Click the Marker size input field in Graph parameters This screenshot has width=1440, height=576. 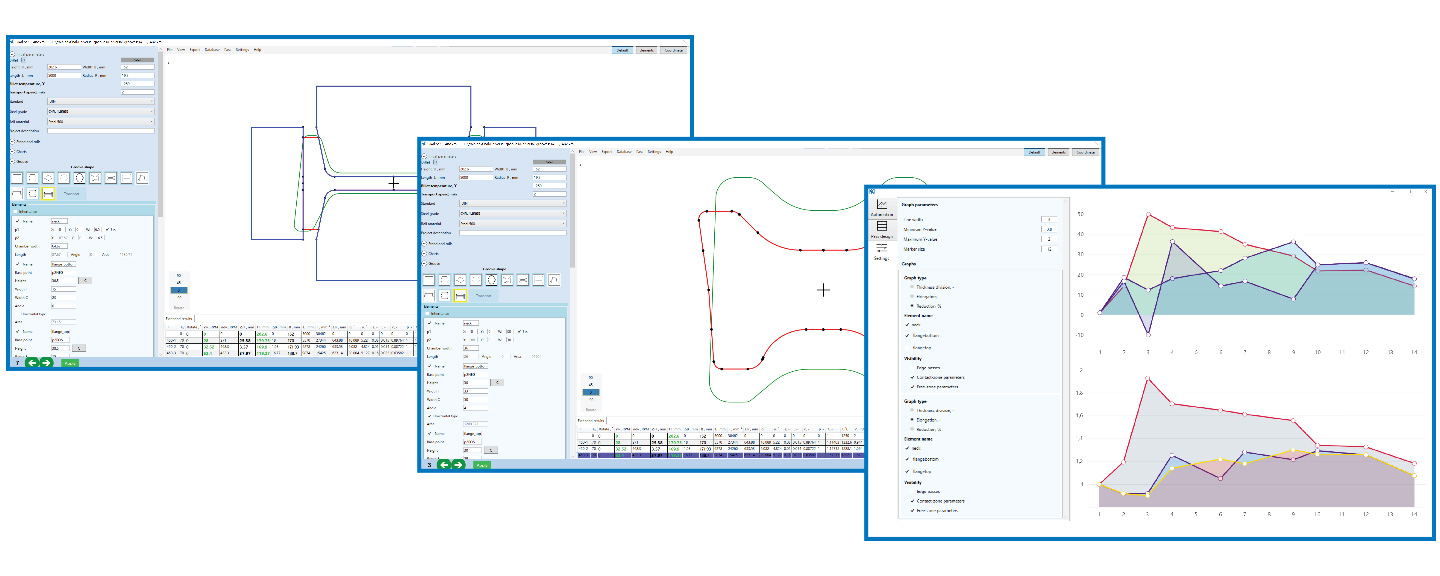(x=1048, y=248)
